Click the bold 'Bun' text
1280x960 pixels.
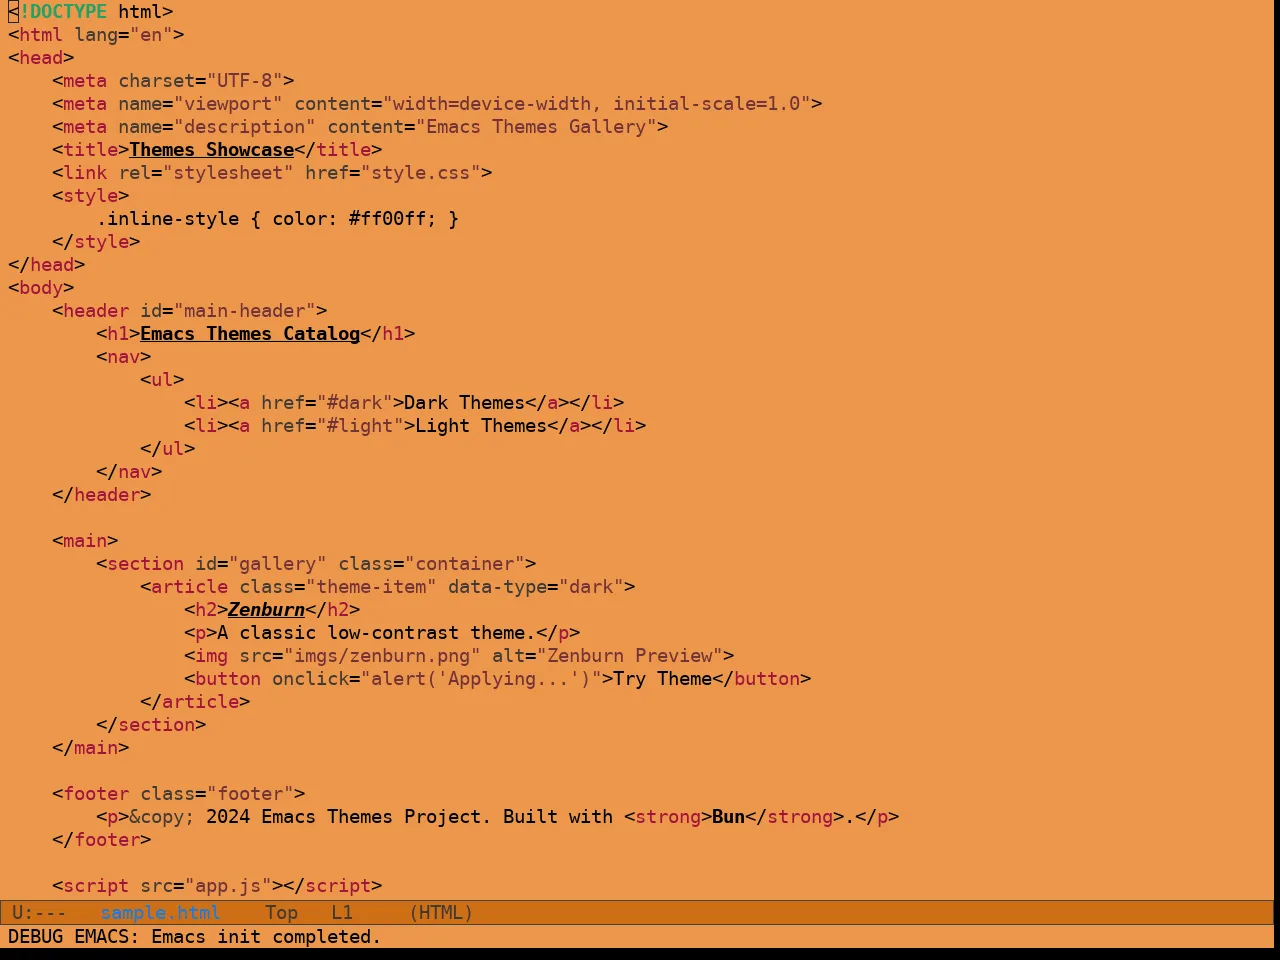(x=728, y=817)
